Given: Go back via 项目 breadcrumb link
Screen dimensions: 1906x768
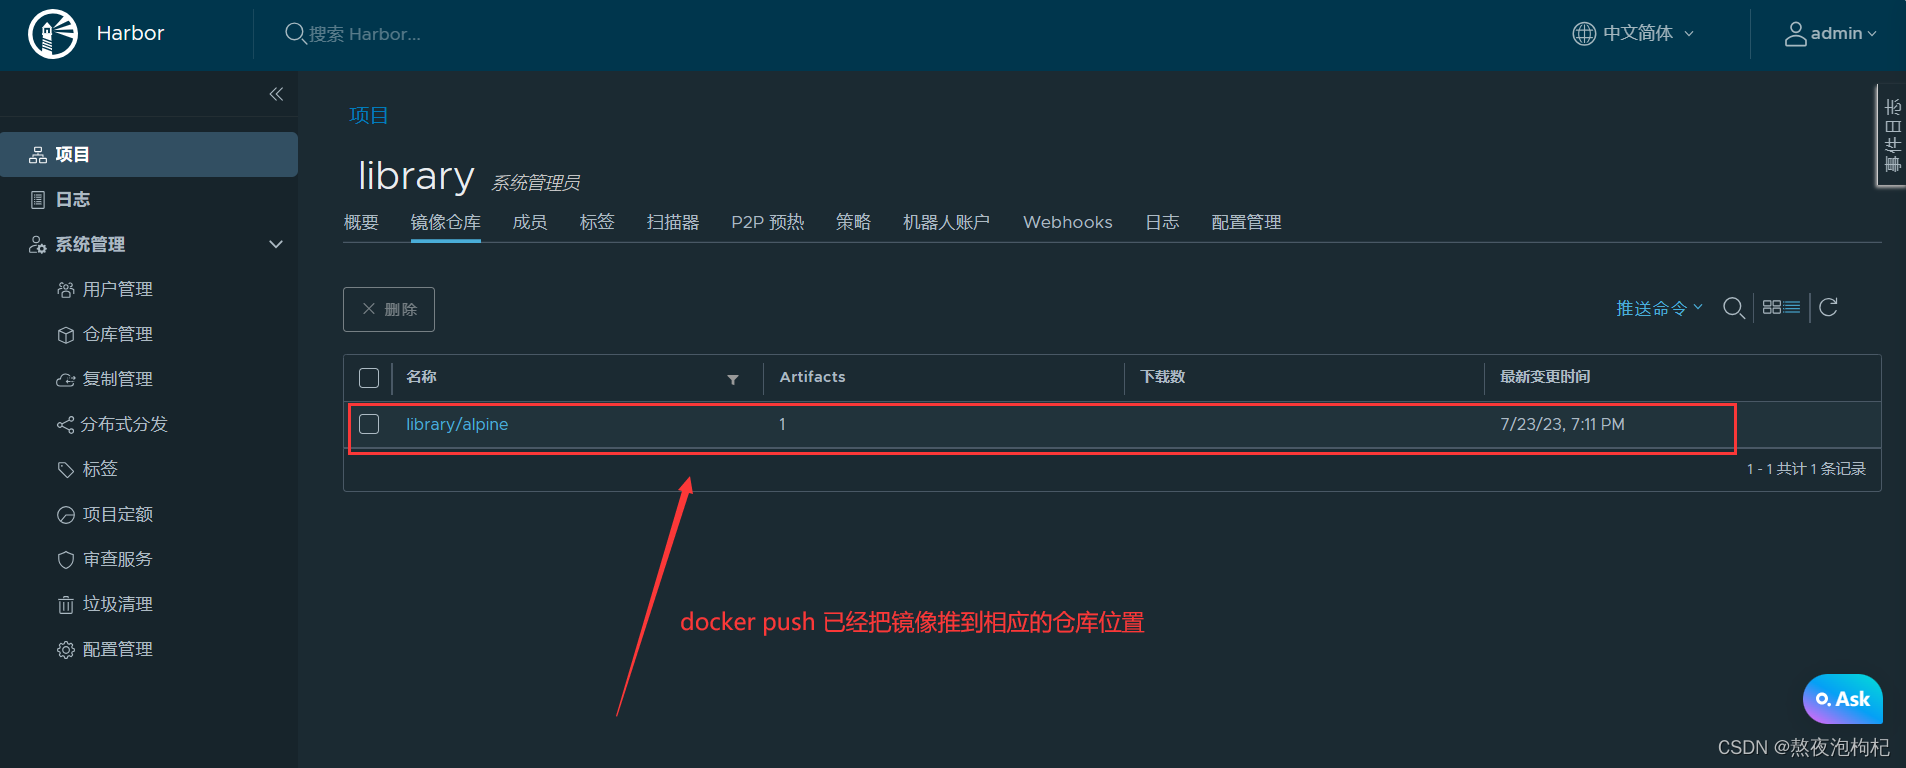Looking at the screenshot, I should click(368, 115).
